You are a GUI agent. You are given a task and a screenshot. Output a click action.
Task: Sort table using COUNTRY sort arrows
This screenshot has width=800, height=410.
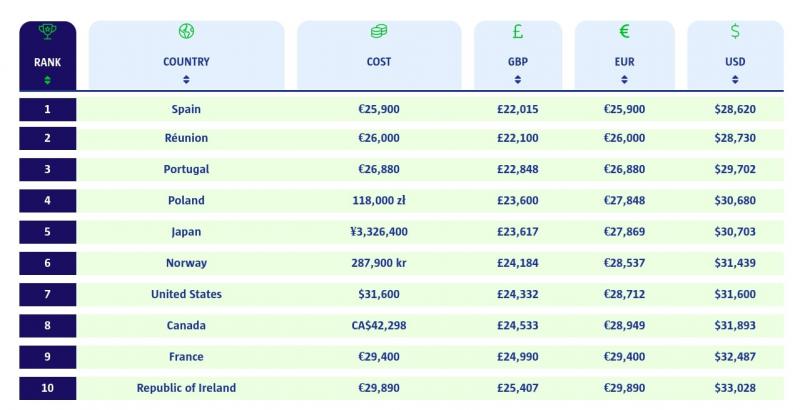point(186,80)
